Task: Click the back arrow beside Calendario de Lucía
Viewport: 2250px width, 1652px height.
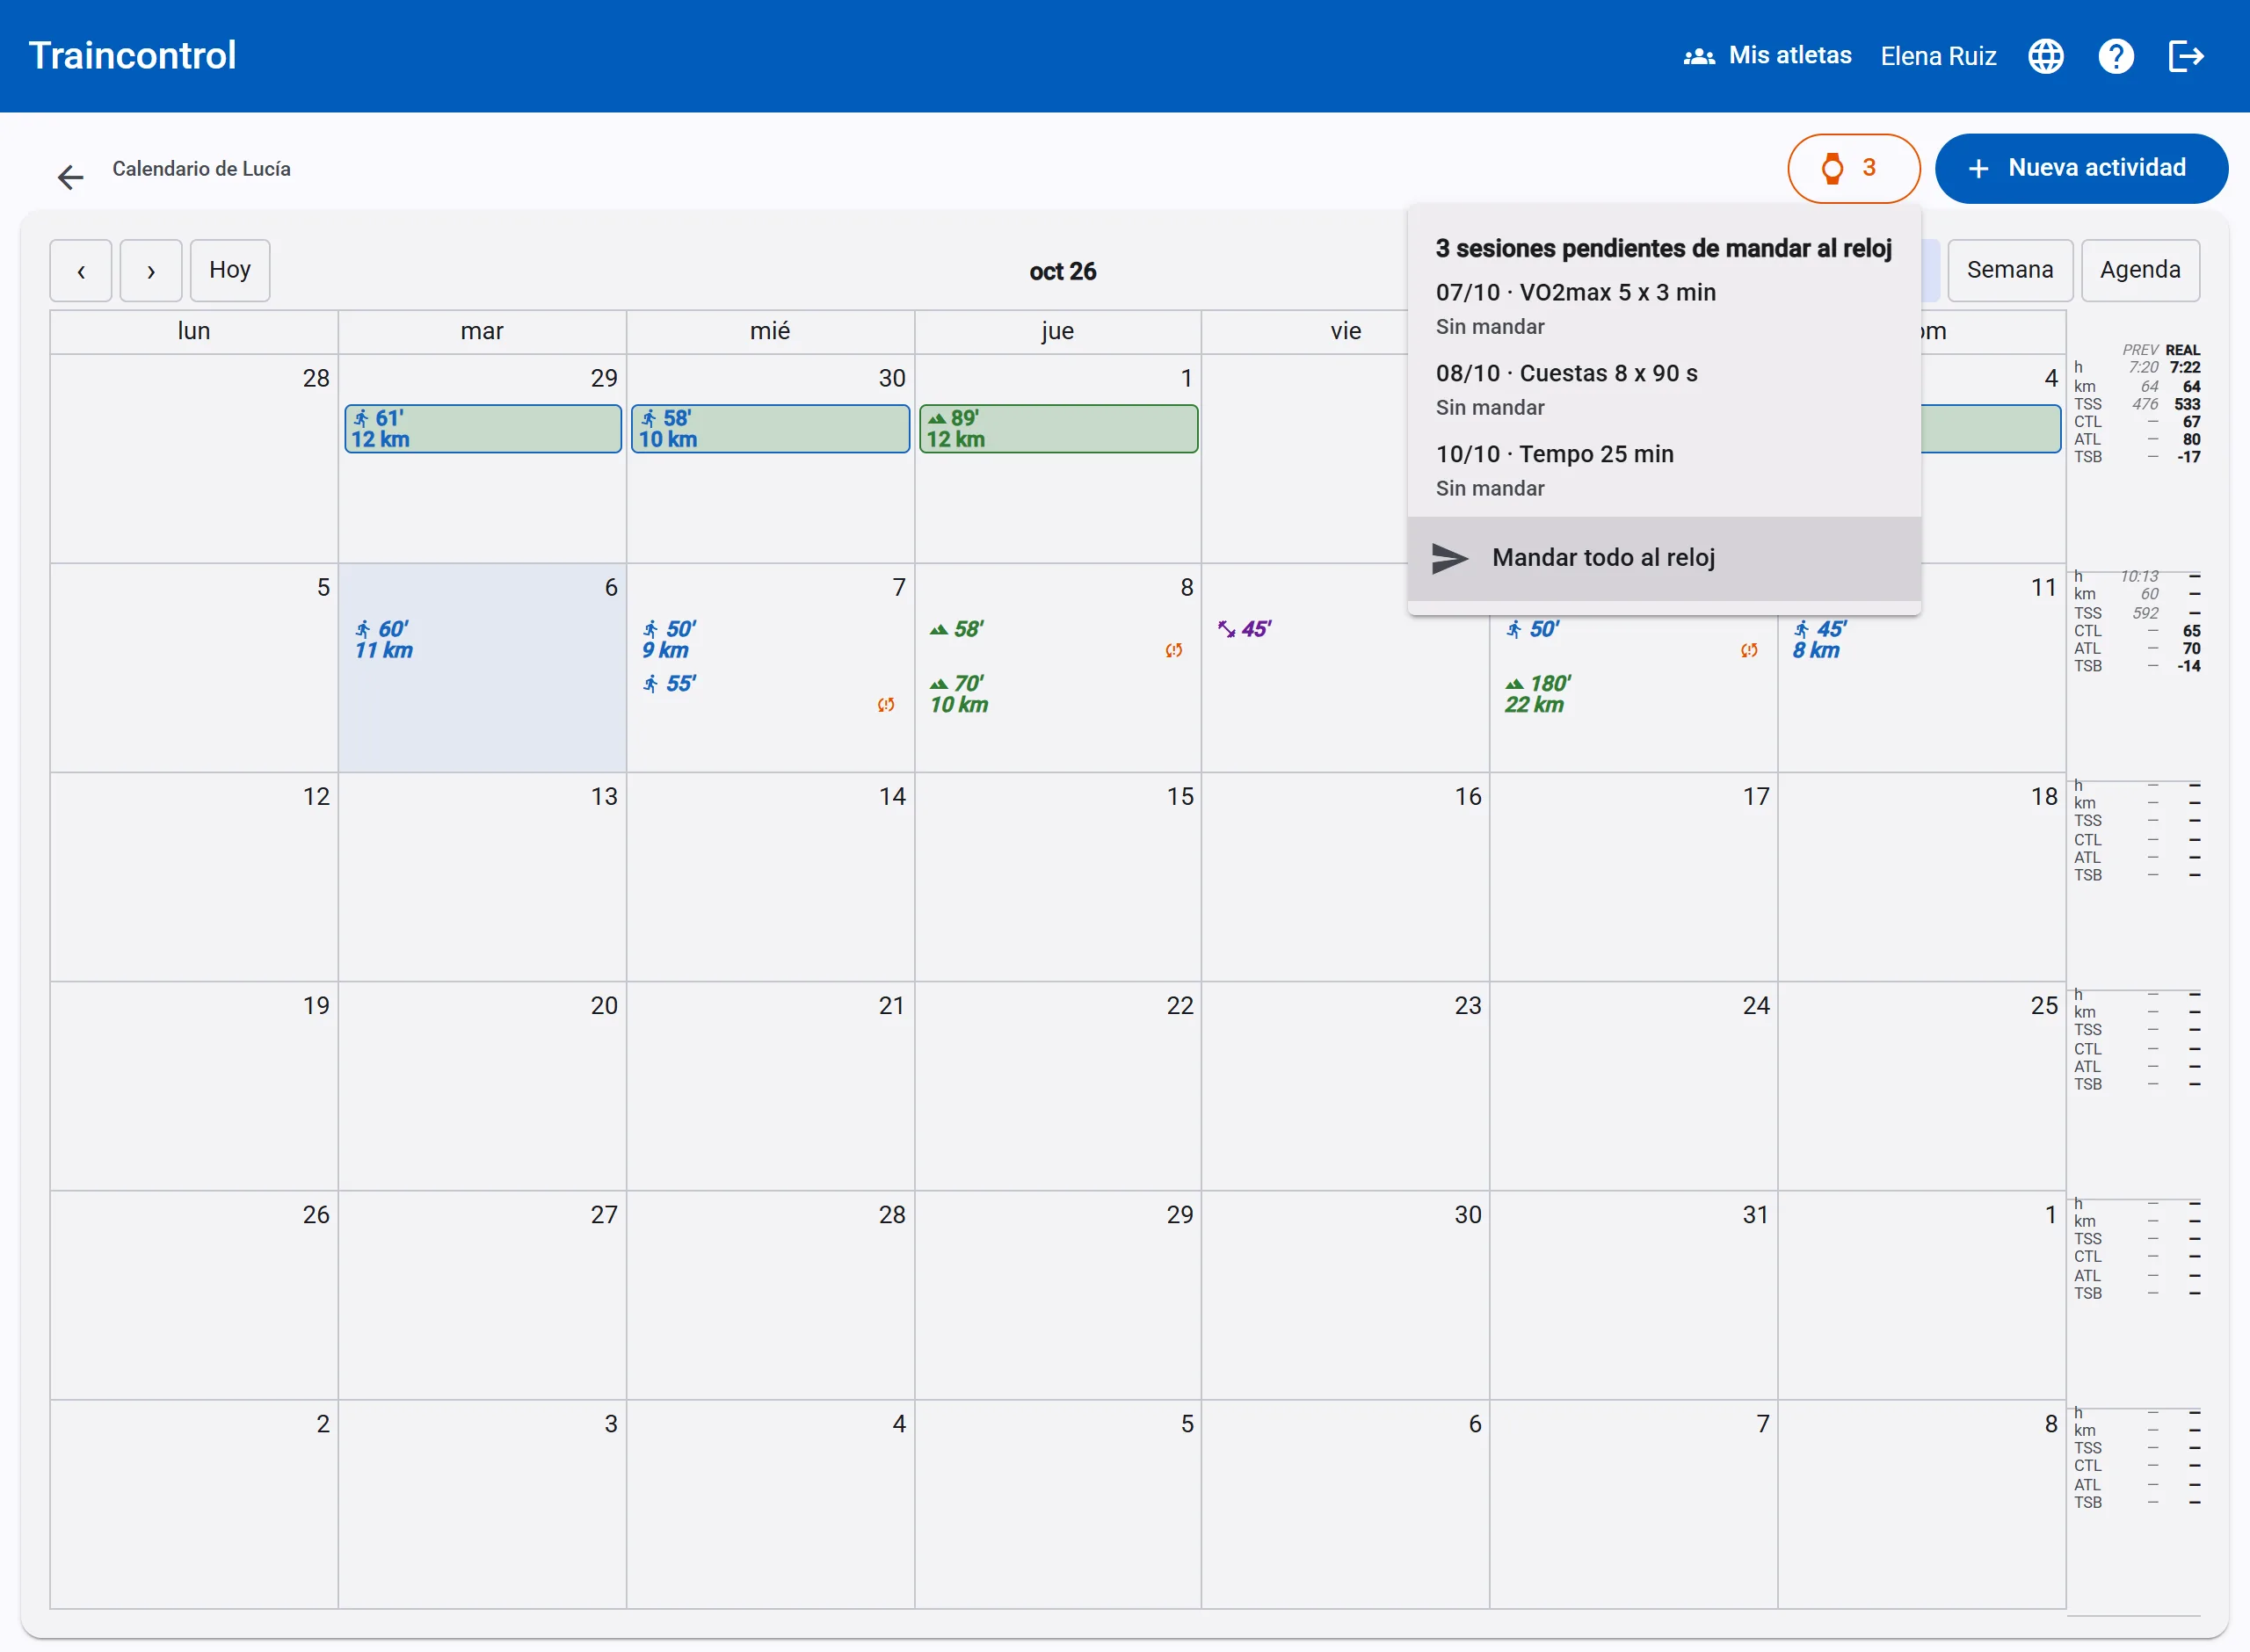Action: (70, 177)
